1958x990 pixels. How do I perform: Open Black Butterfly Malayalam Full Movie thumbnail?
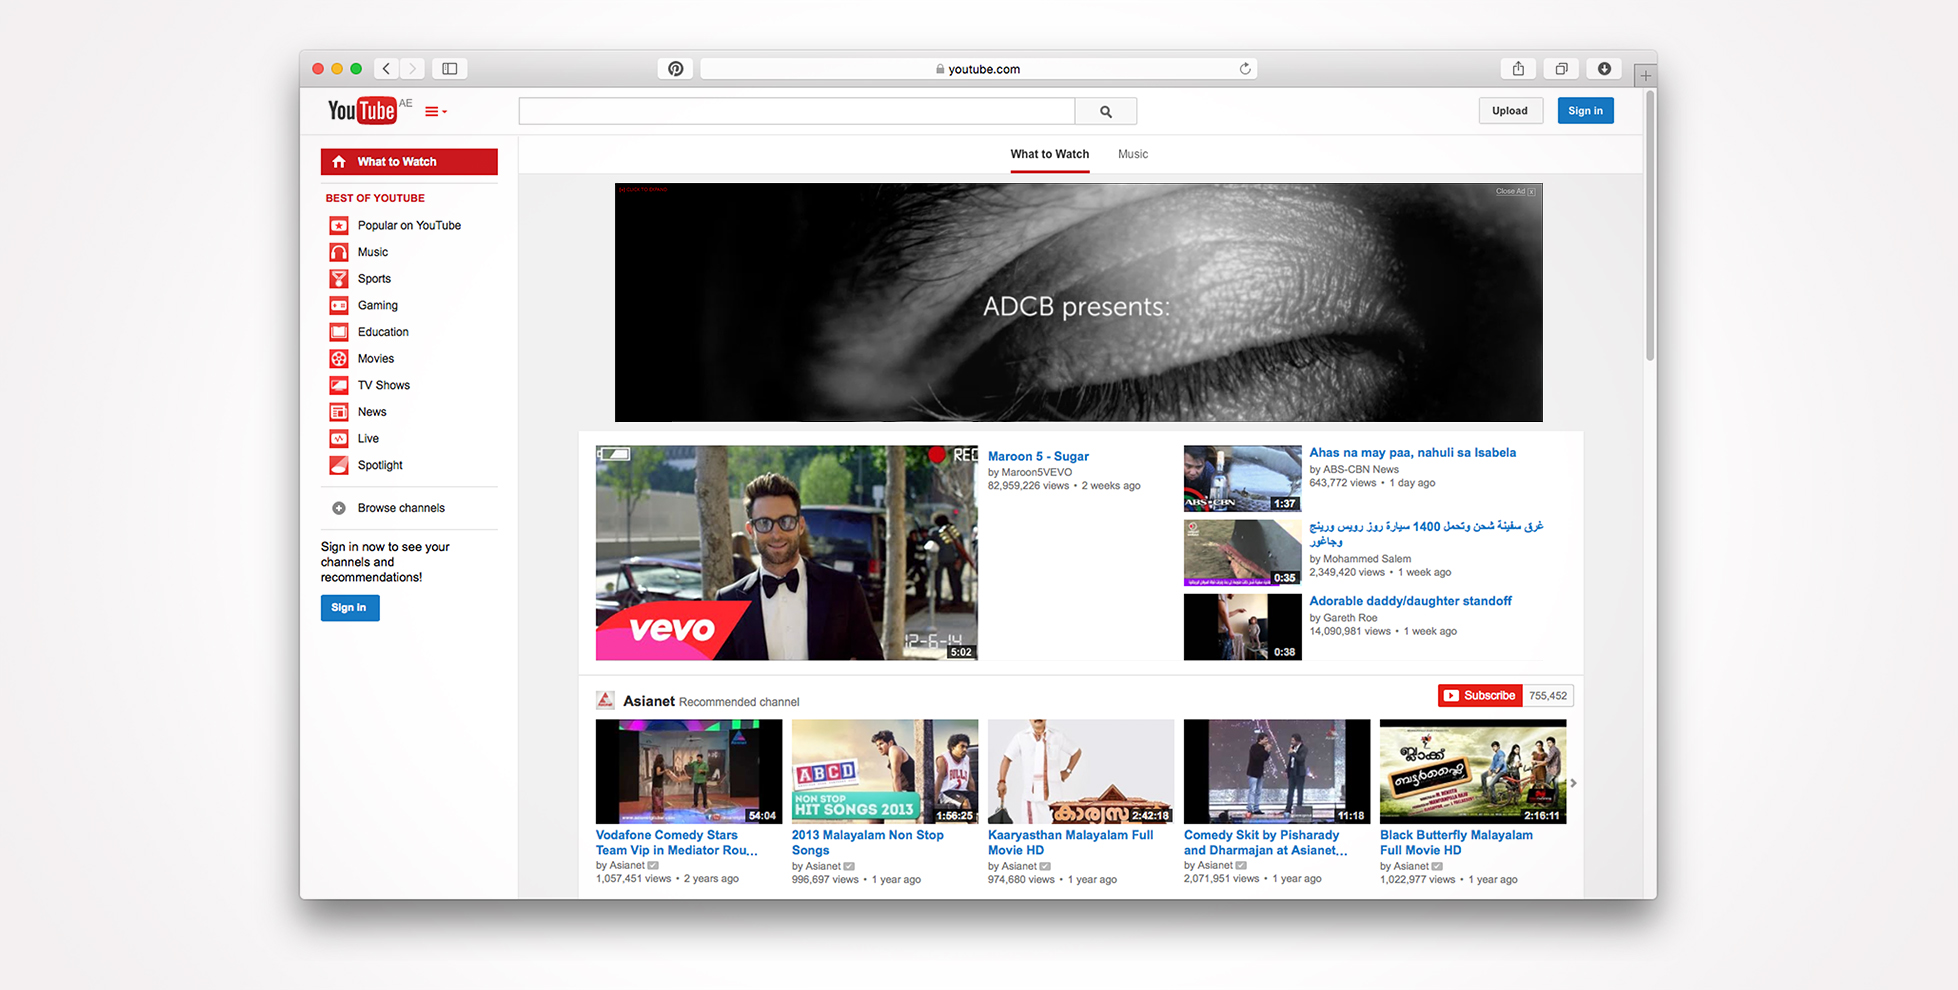pyautogui.click(x=1473, y=772)
